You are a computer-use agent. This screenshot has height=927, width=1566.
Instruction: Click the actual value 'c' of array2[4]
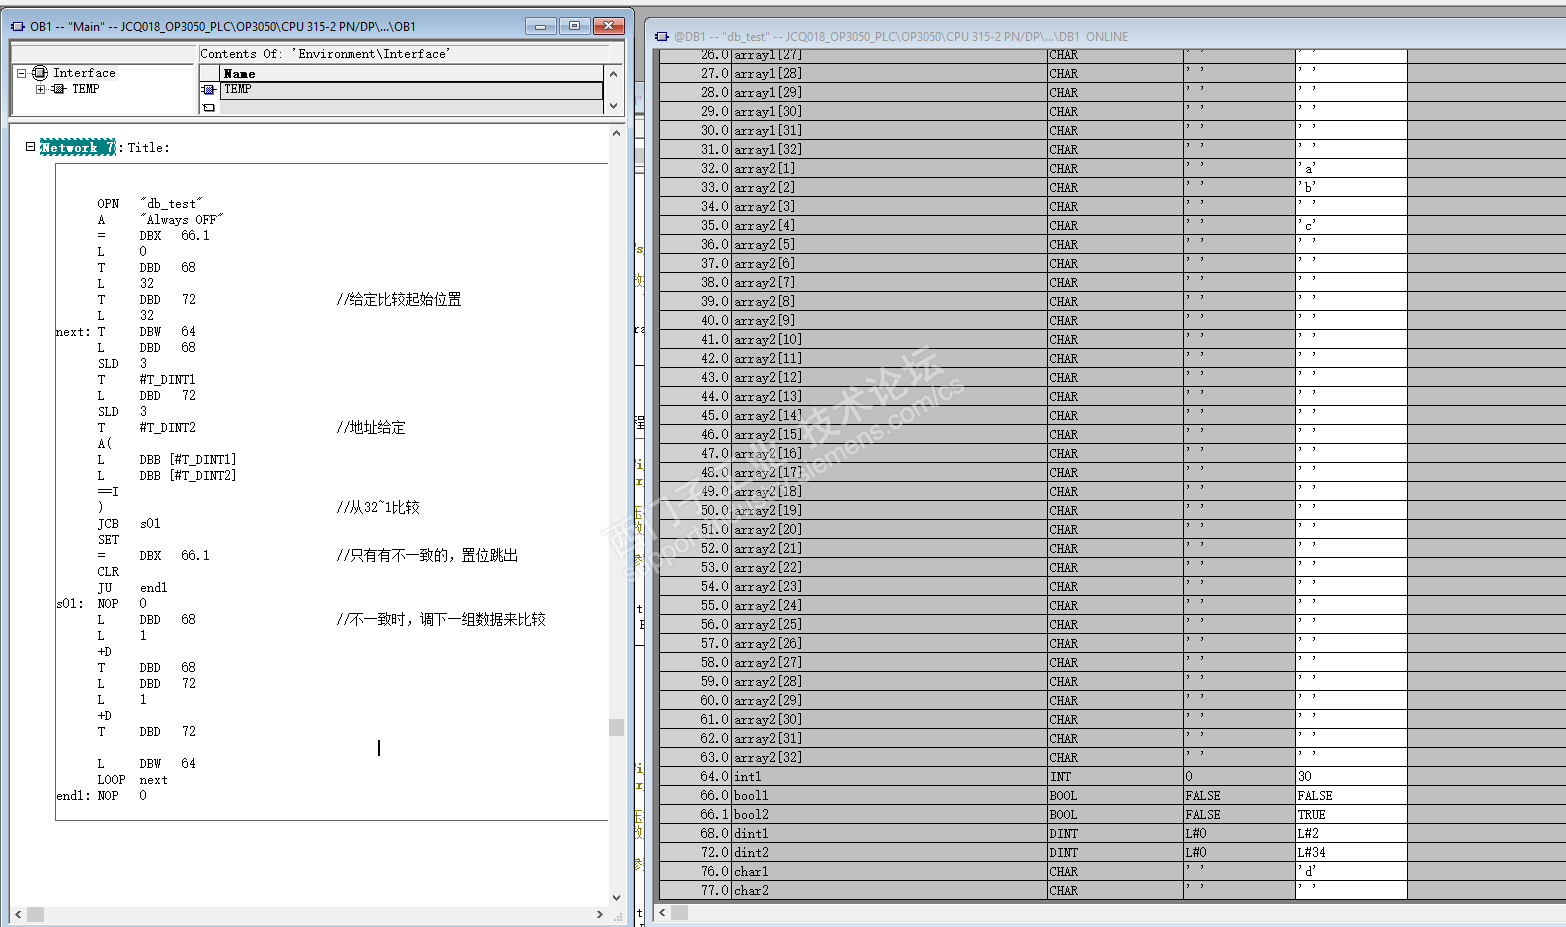[x=1351, y=226]
